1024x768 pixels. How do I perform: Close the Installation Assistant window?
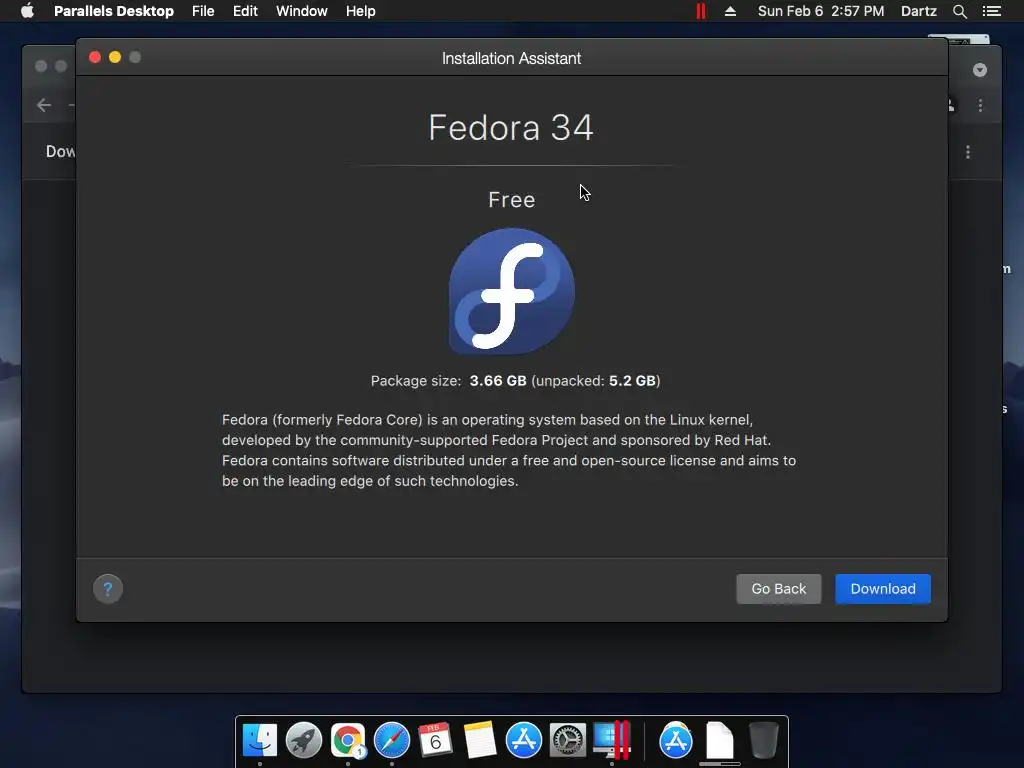(95, 57)
